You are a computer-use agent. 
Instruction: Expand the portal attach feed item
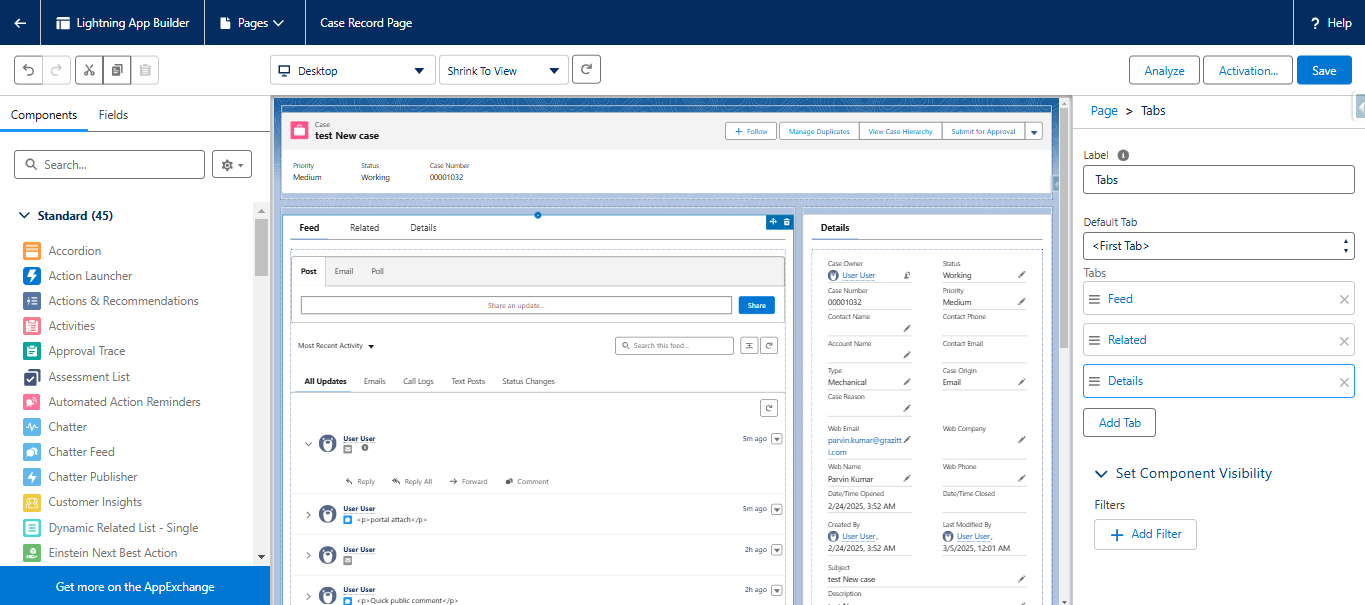click(308, 515)
